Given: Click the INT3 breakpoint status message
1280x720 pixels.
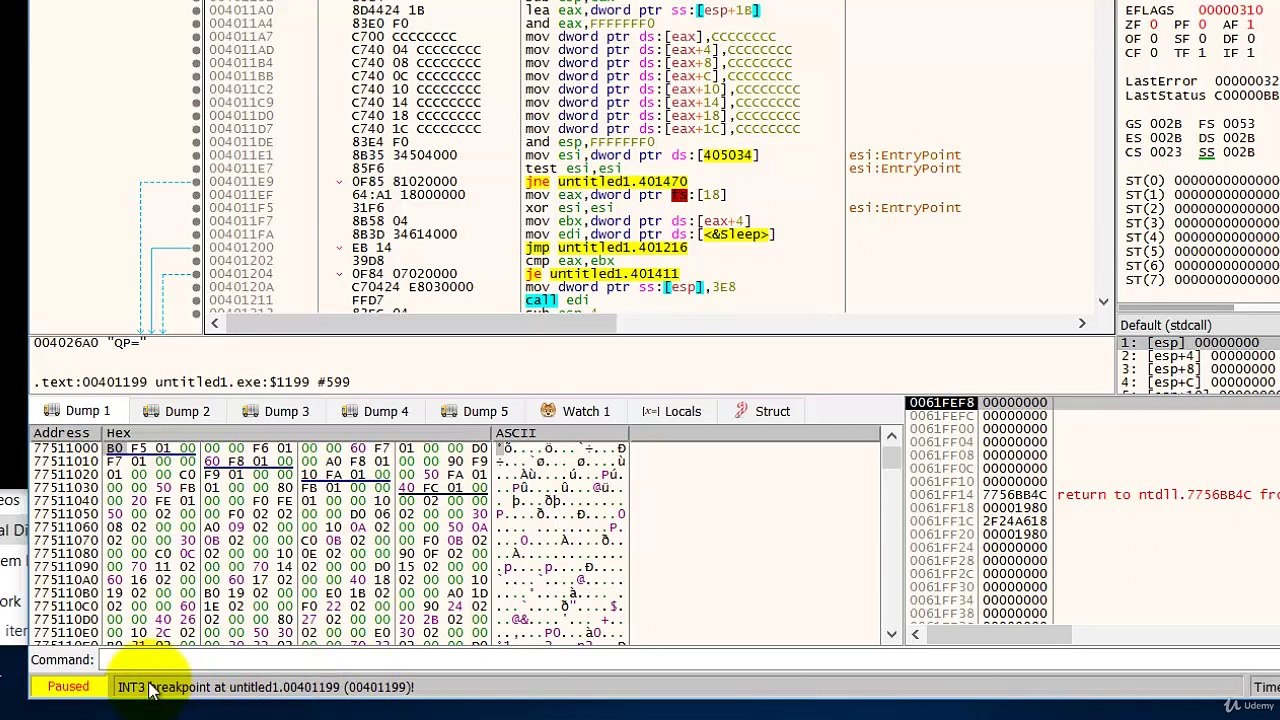Looking at the screenshot, I should 265,687.
